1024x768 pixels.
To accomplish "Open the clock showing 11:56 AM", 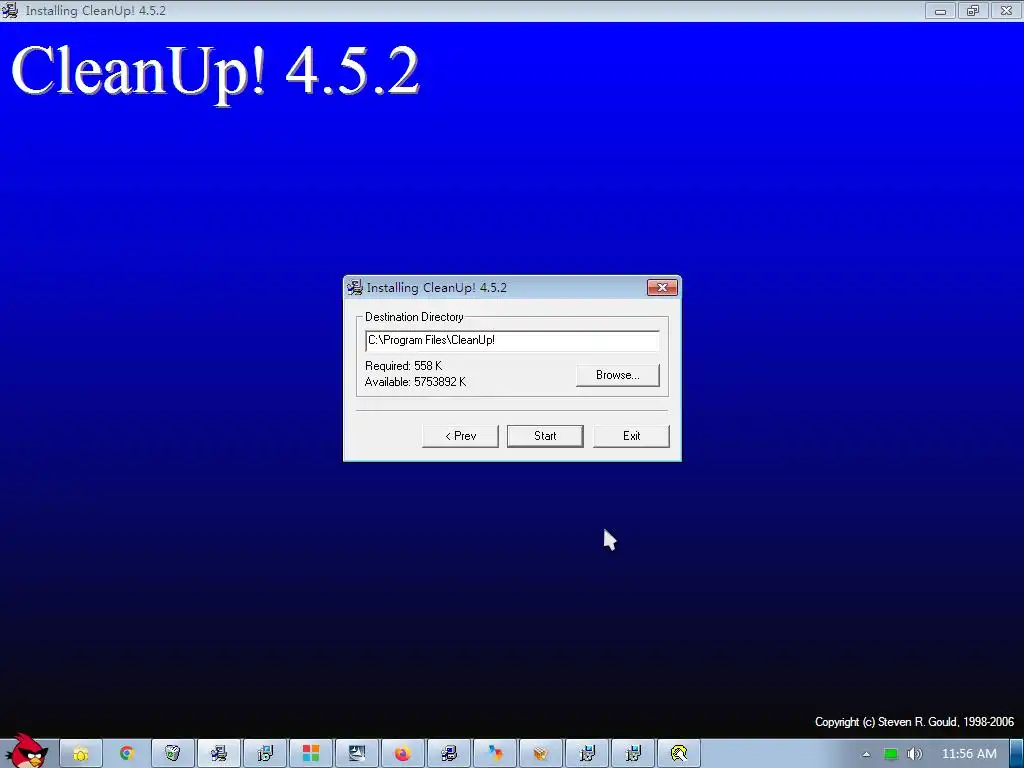I will (969, 754).
